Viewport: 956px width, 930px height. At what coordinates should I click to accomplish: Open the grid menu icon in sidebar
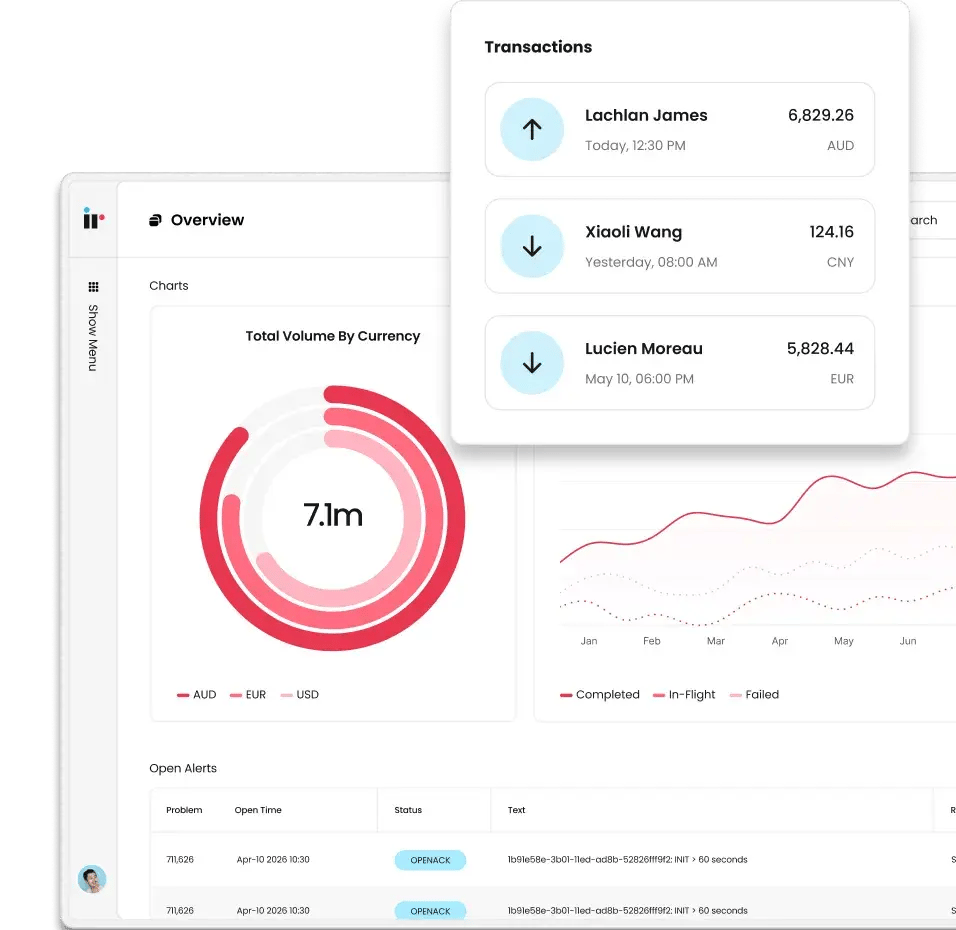coord(93,287)
